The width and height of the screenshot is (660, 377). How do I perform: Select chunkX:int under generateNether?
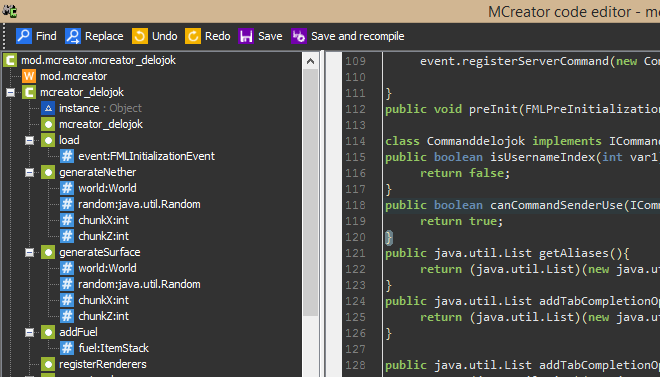point(104,220)
